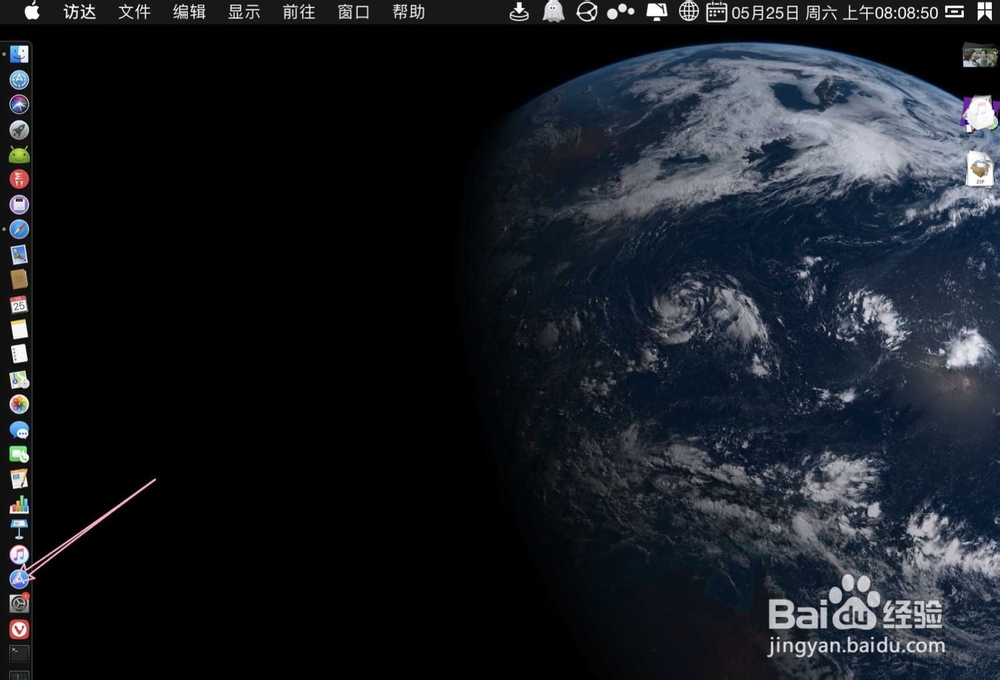
Task: Open the blue compass-like icon below Finder
Action: tap(19, 80)
